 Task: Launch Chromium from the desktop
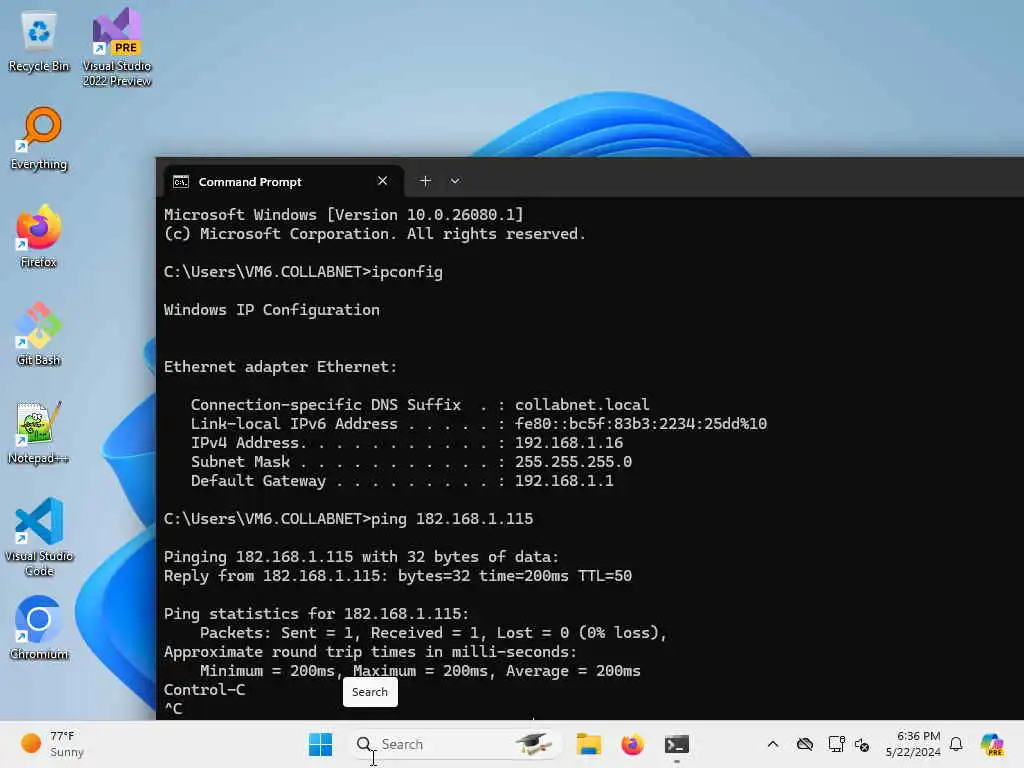[x=39, y=628]
